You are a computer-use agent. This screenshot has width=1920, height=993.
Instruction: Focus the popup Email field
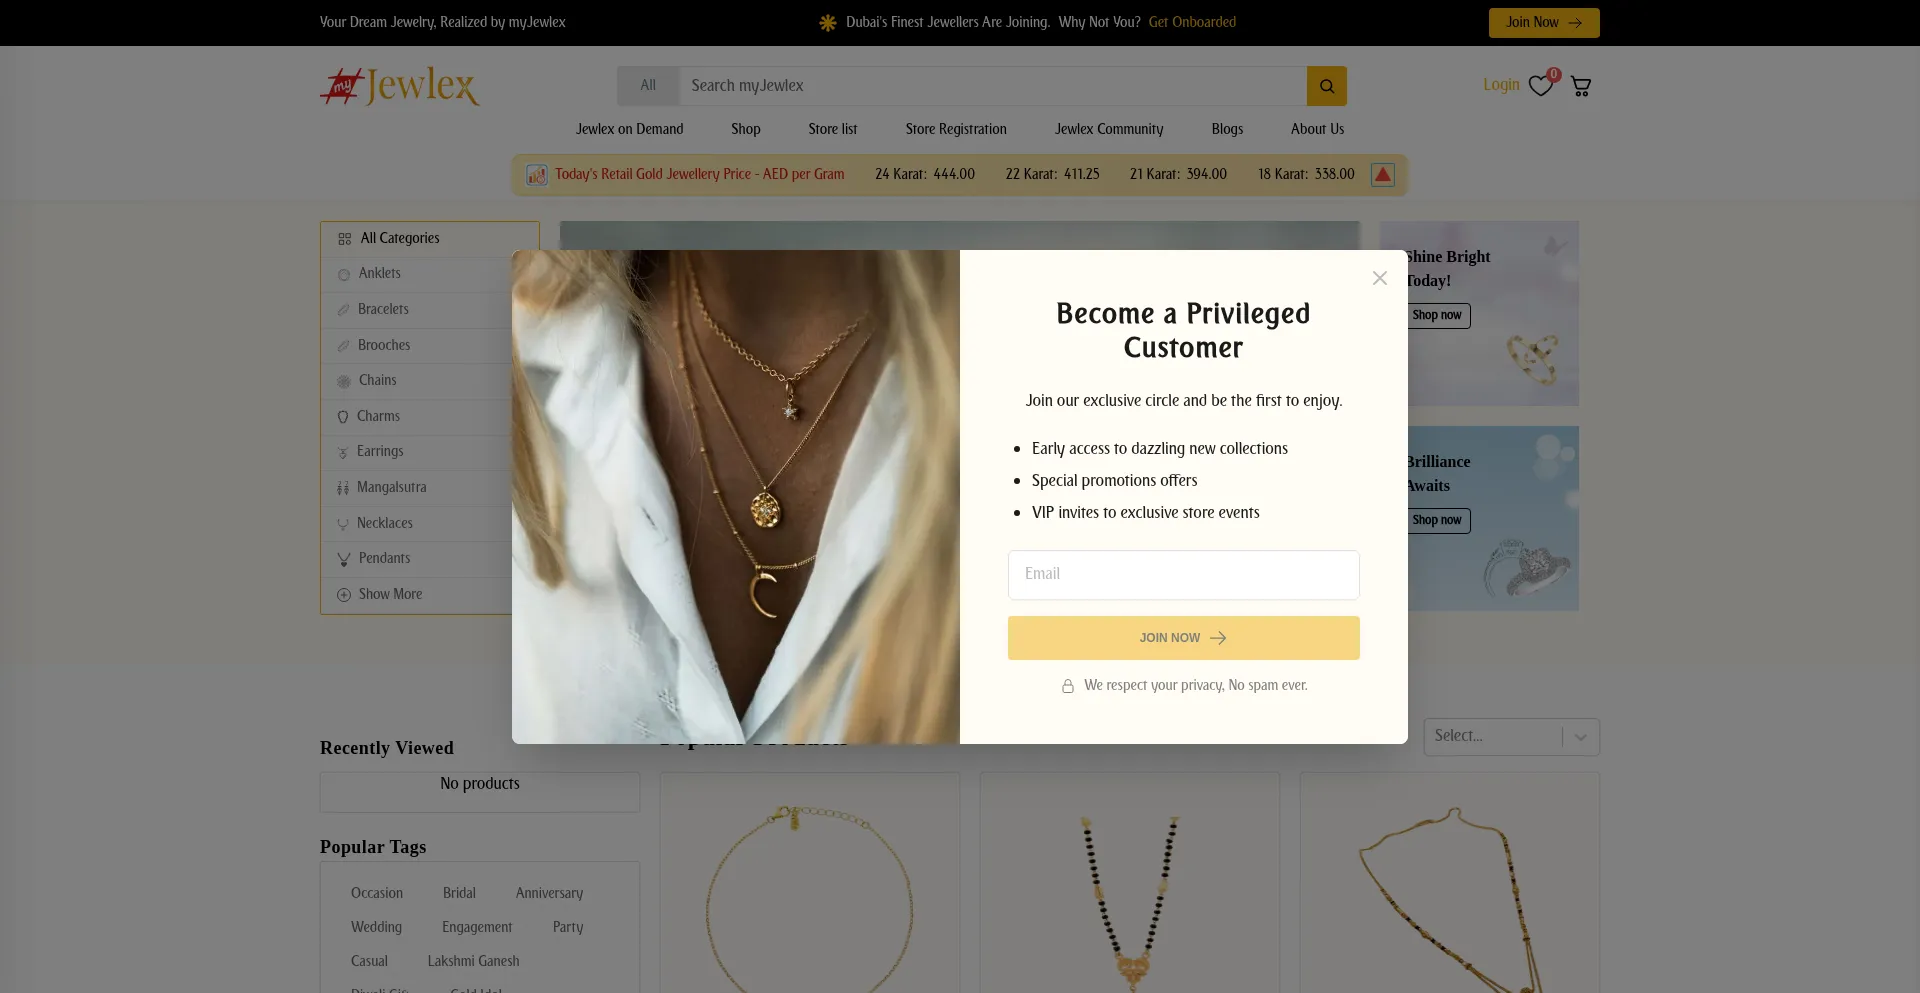pyautogui.click(x=1184, y=575)
